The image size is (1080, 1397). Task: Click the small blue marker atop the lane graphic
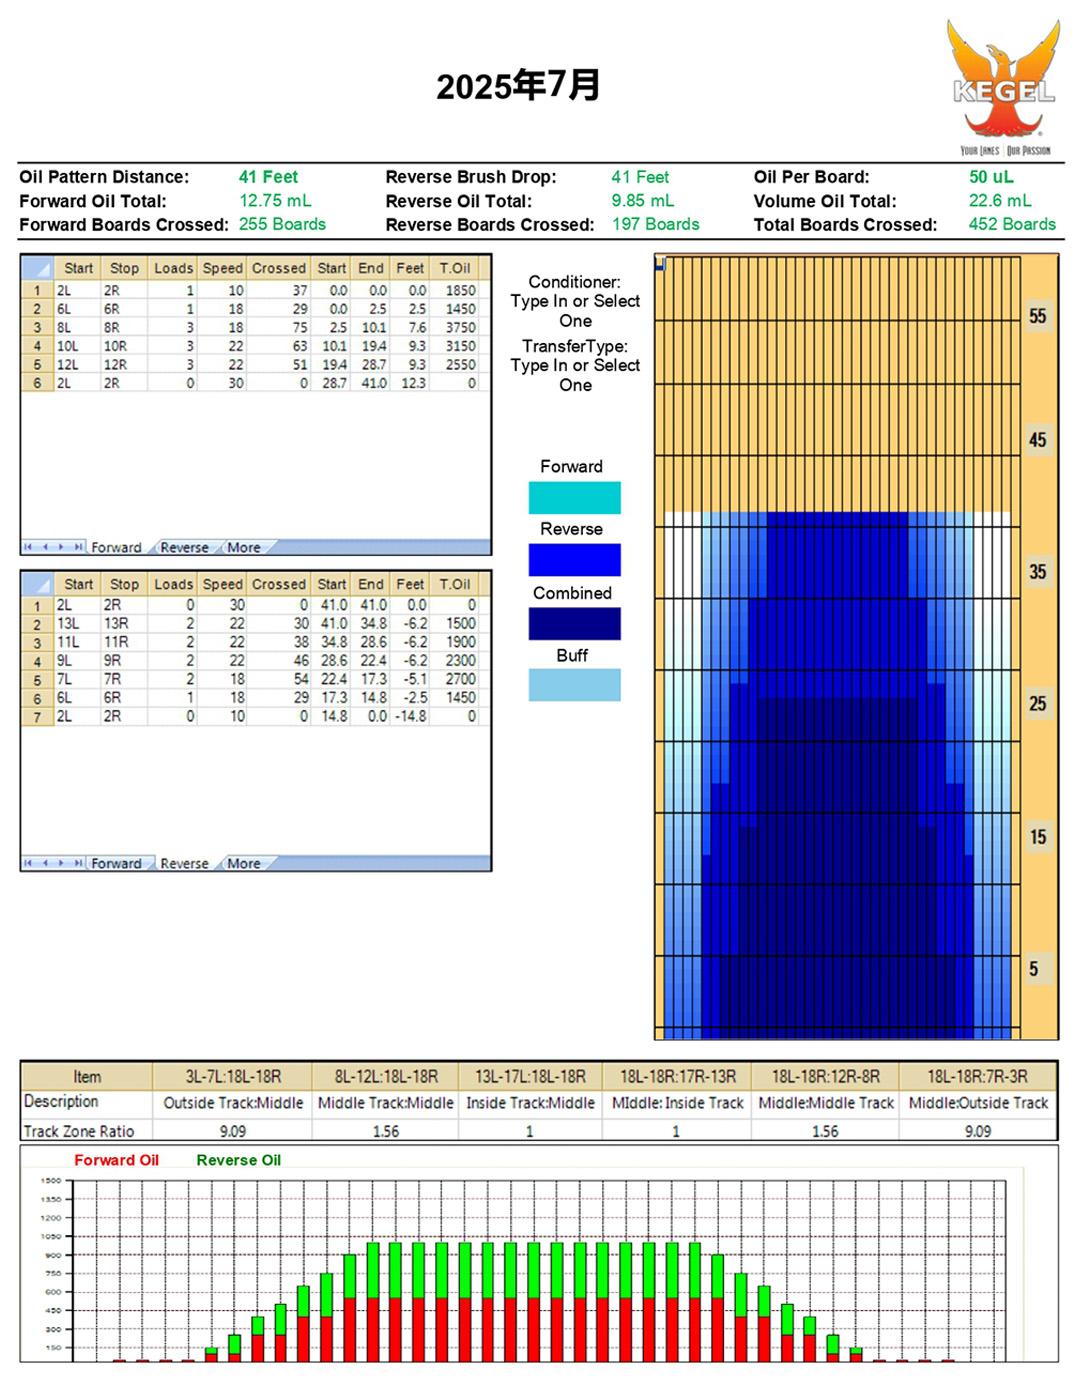(x=660, y=264)
